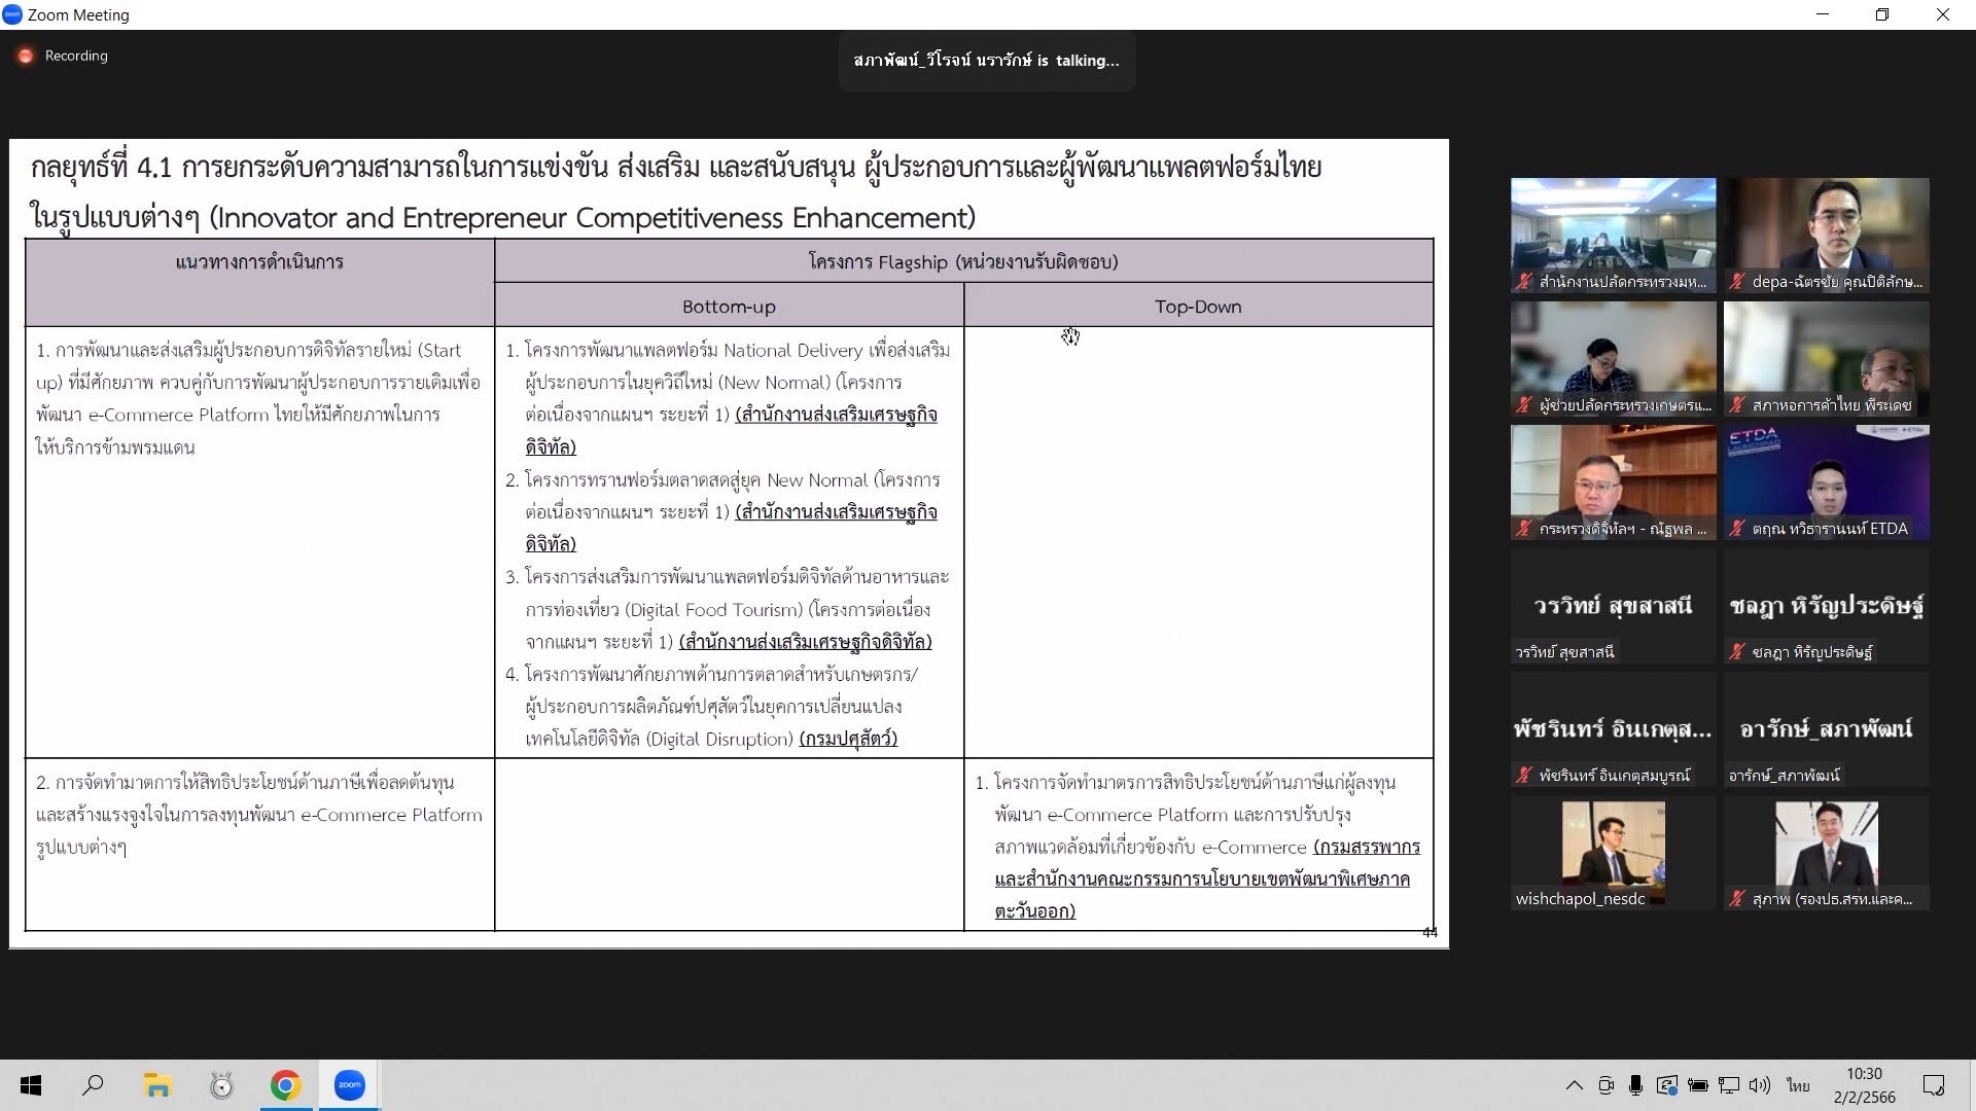Click the 'โครงการ Flagship (หน่วยงานรับผิดชอบ)' header
The height and width of the screenshot is (1111, 1976).
(x=963, y=262)
